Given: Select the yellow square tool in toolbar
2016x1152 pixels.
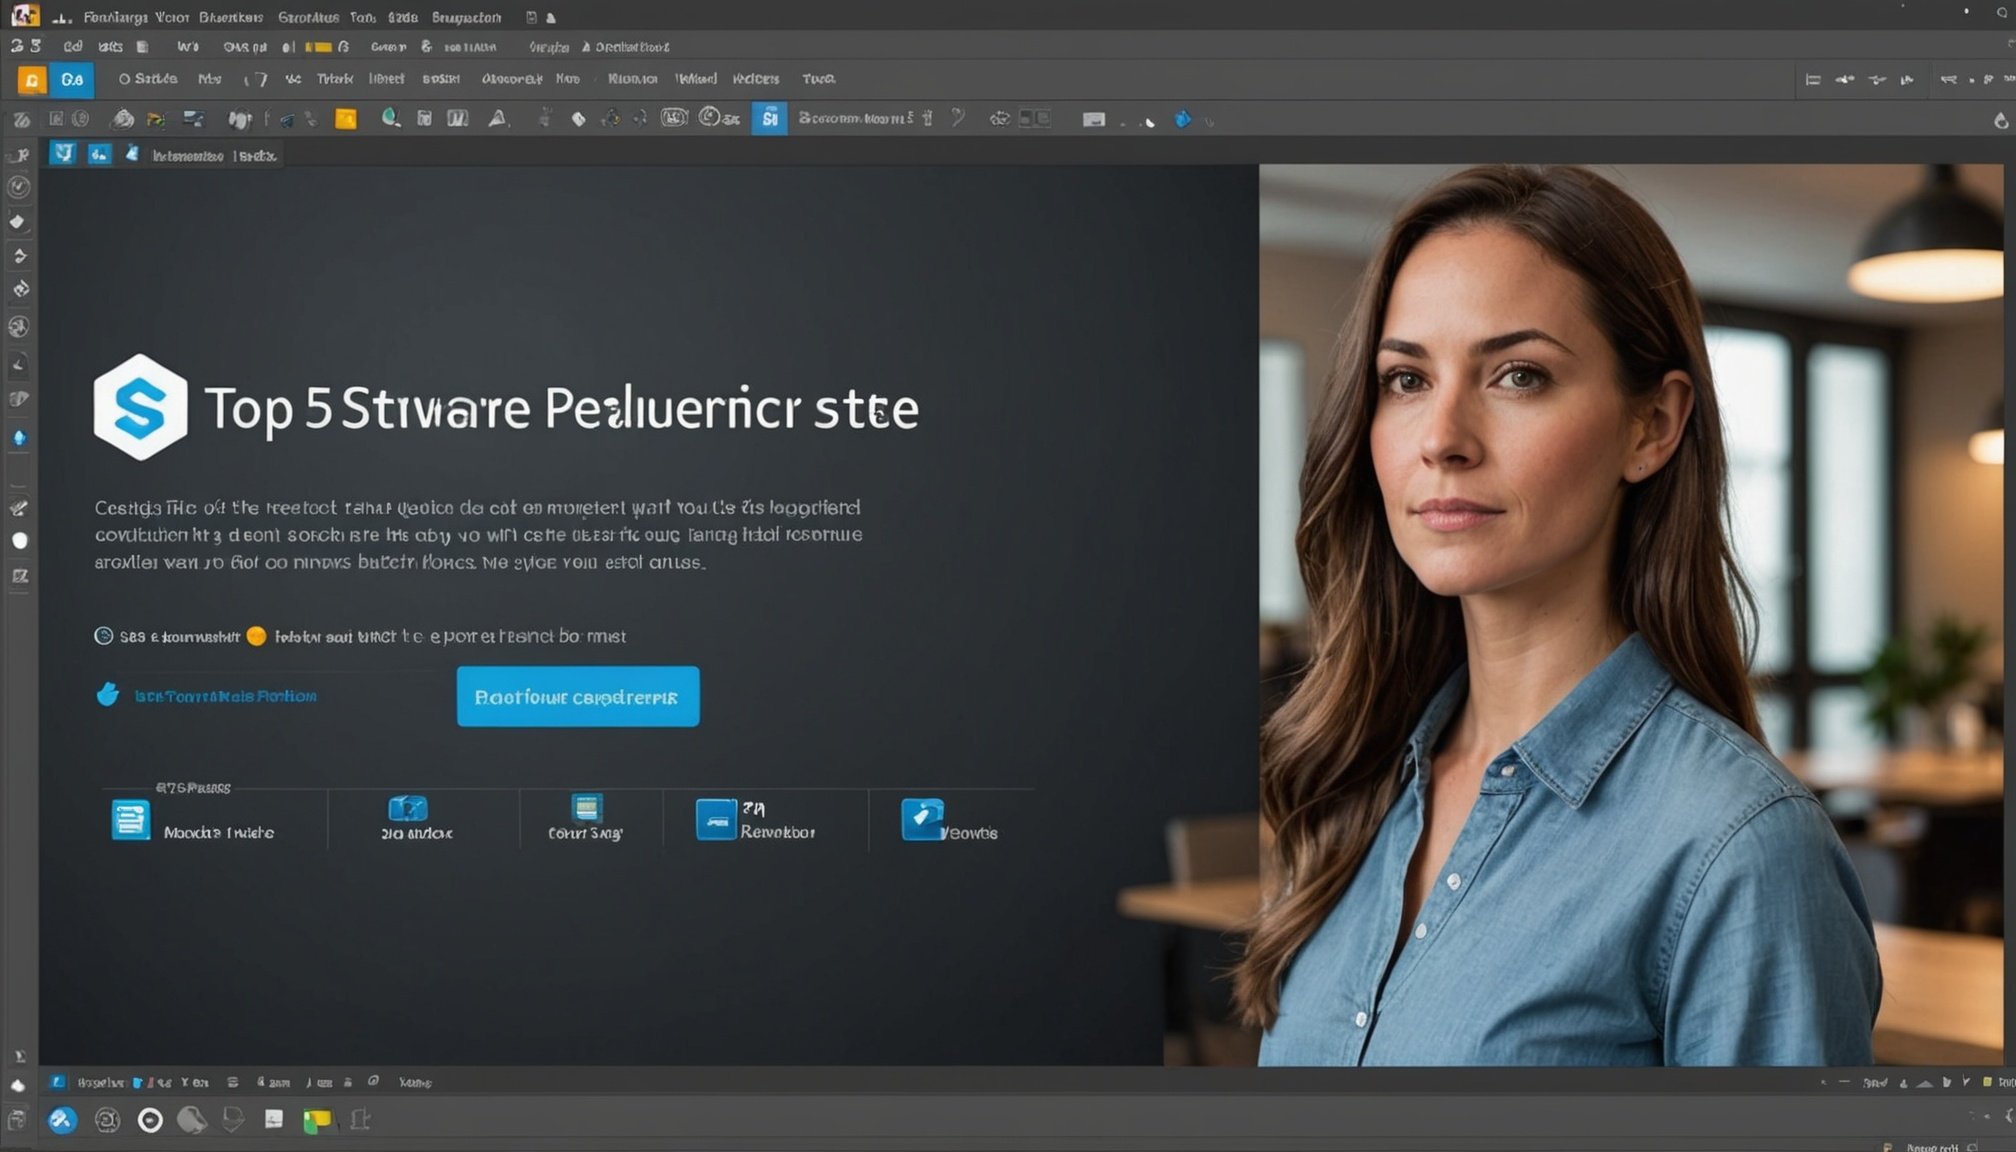Looking at the screenshot, I should tap(346, 119).
